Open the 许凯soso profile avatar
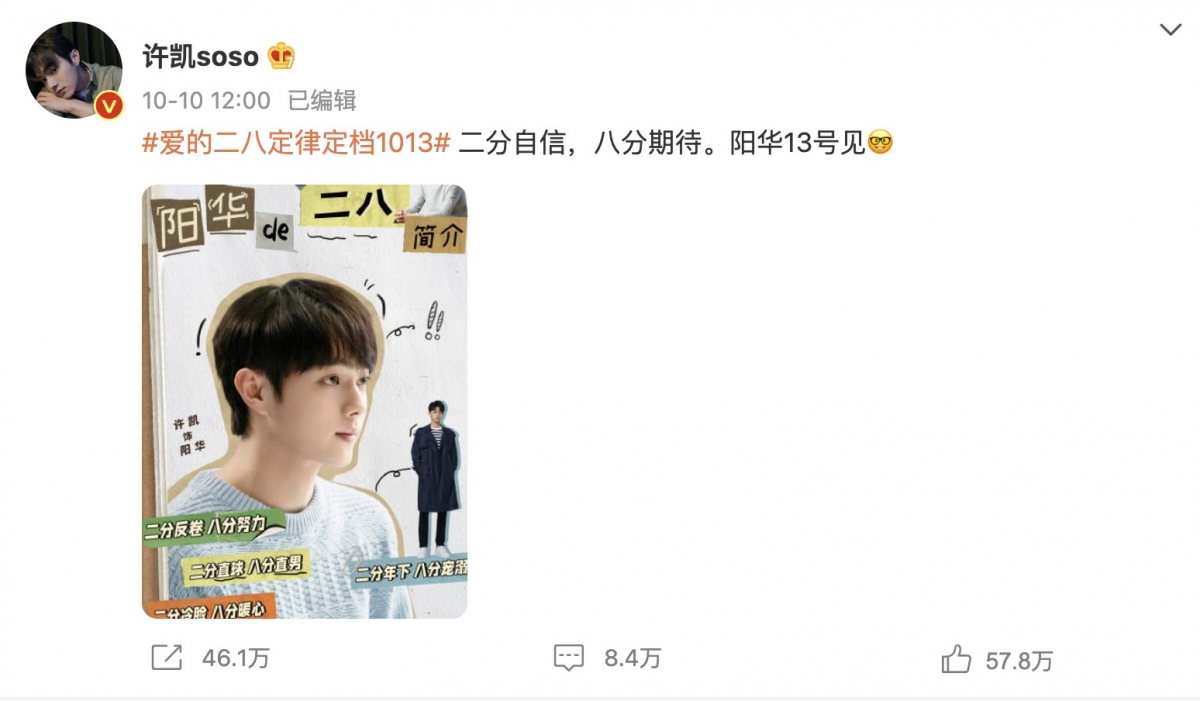The height and width of the screenshot is (701, 1200). click(x=74, y=70)
